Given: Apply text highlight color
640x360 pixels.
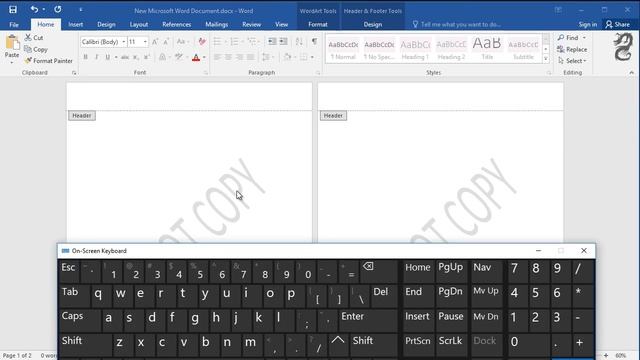Looking at the screenshot, I should 179,57.
